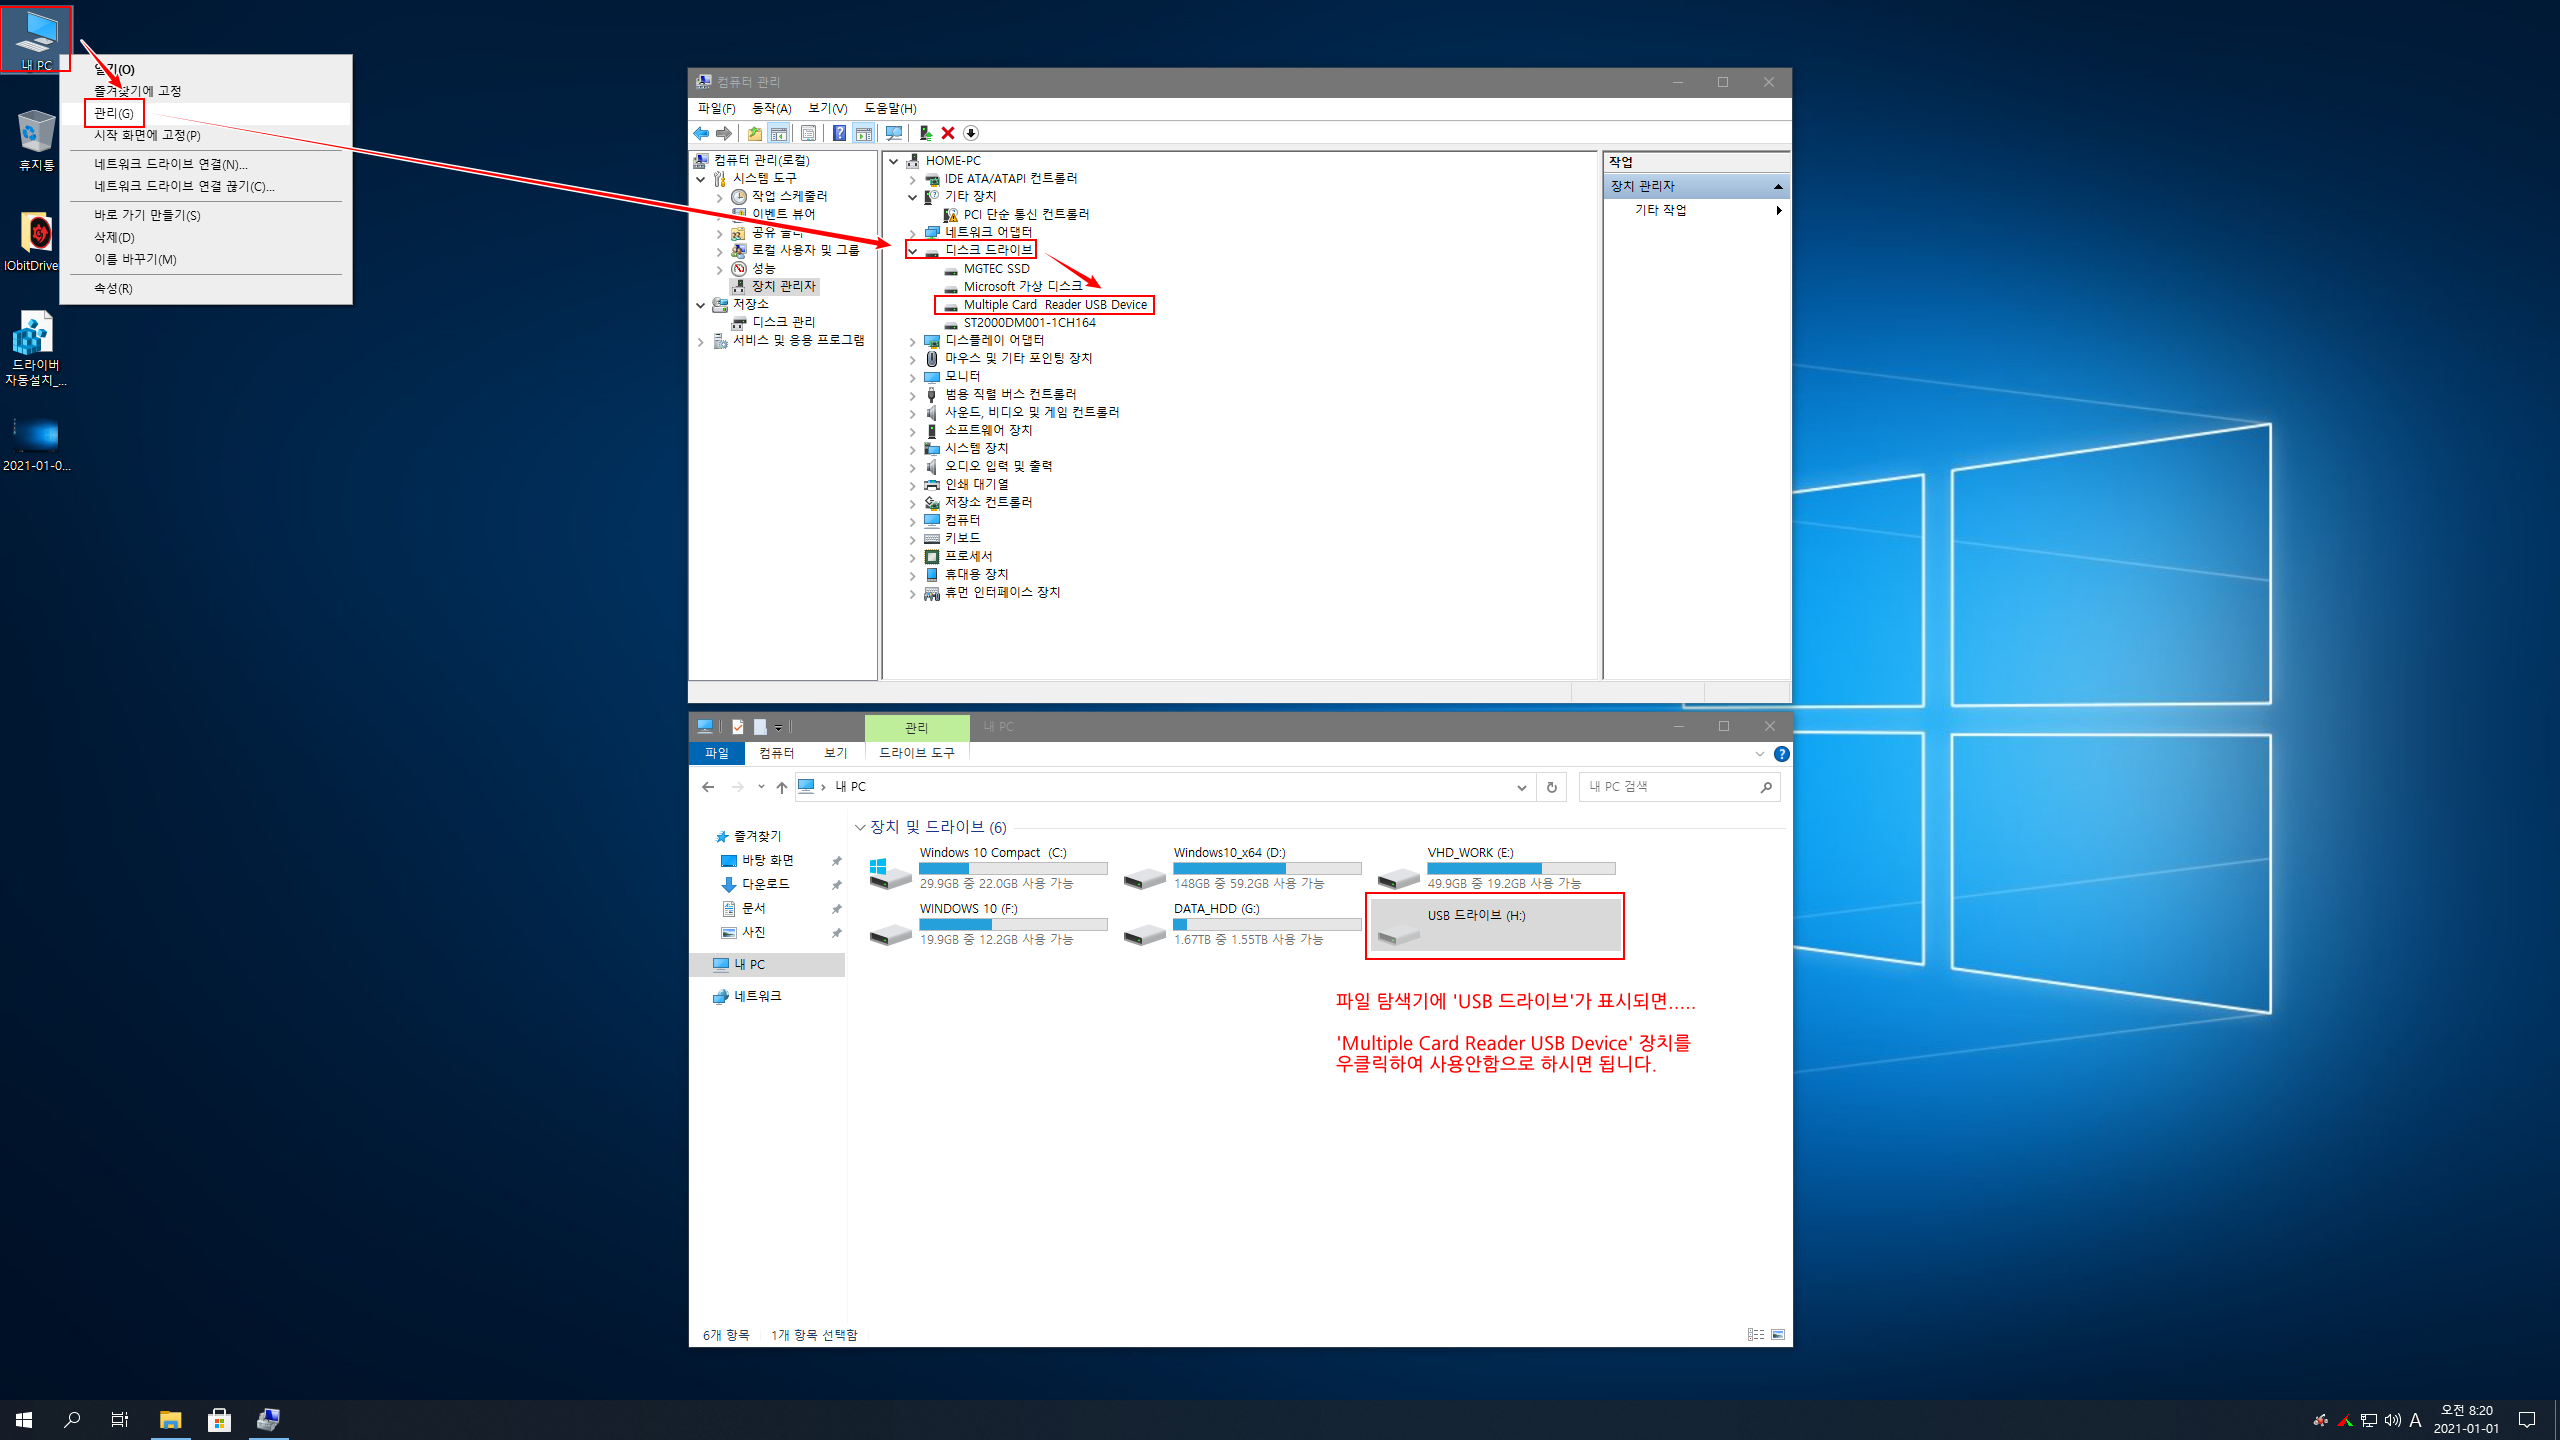Open the address bar history dropdown in Explorer

pos(1521,787)
